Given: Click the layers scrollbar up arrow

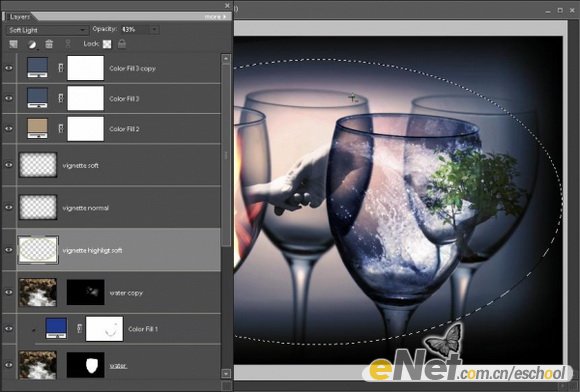Looking at the screenshot, I should point(226,59).
